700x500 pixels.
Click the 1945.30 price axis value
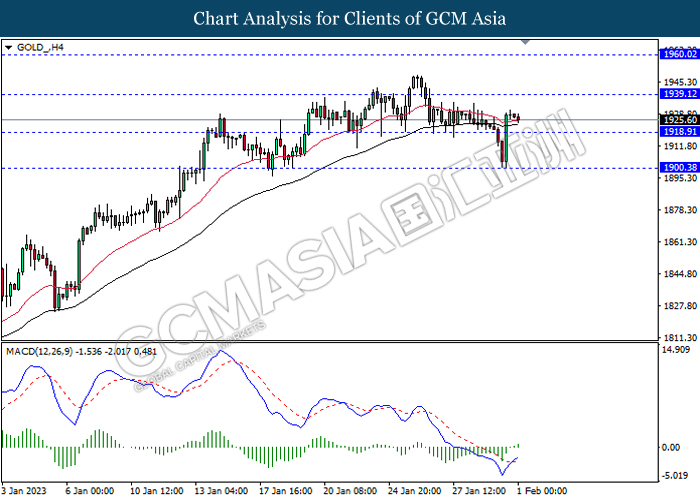pos(680,83)
